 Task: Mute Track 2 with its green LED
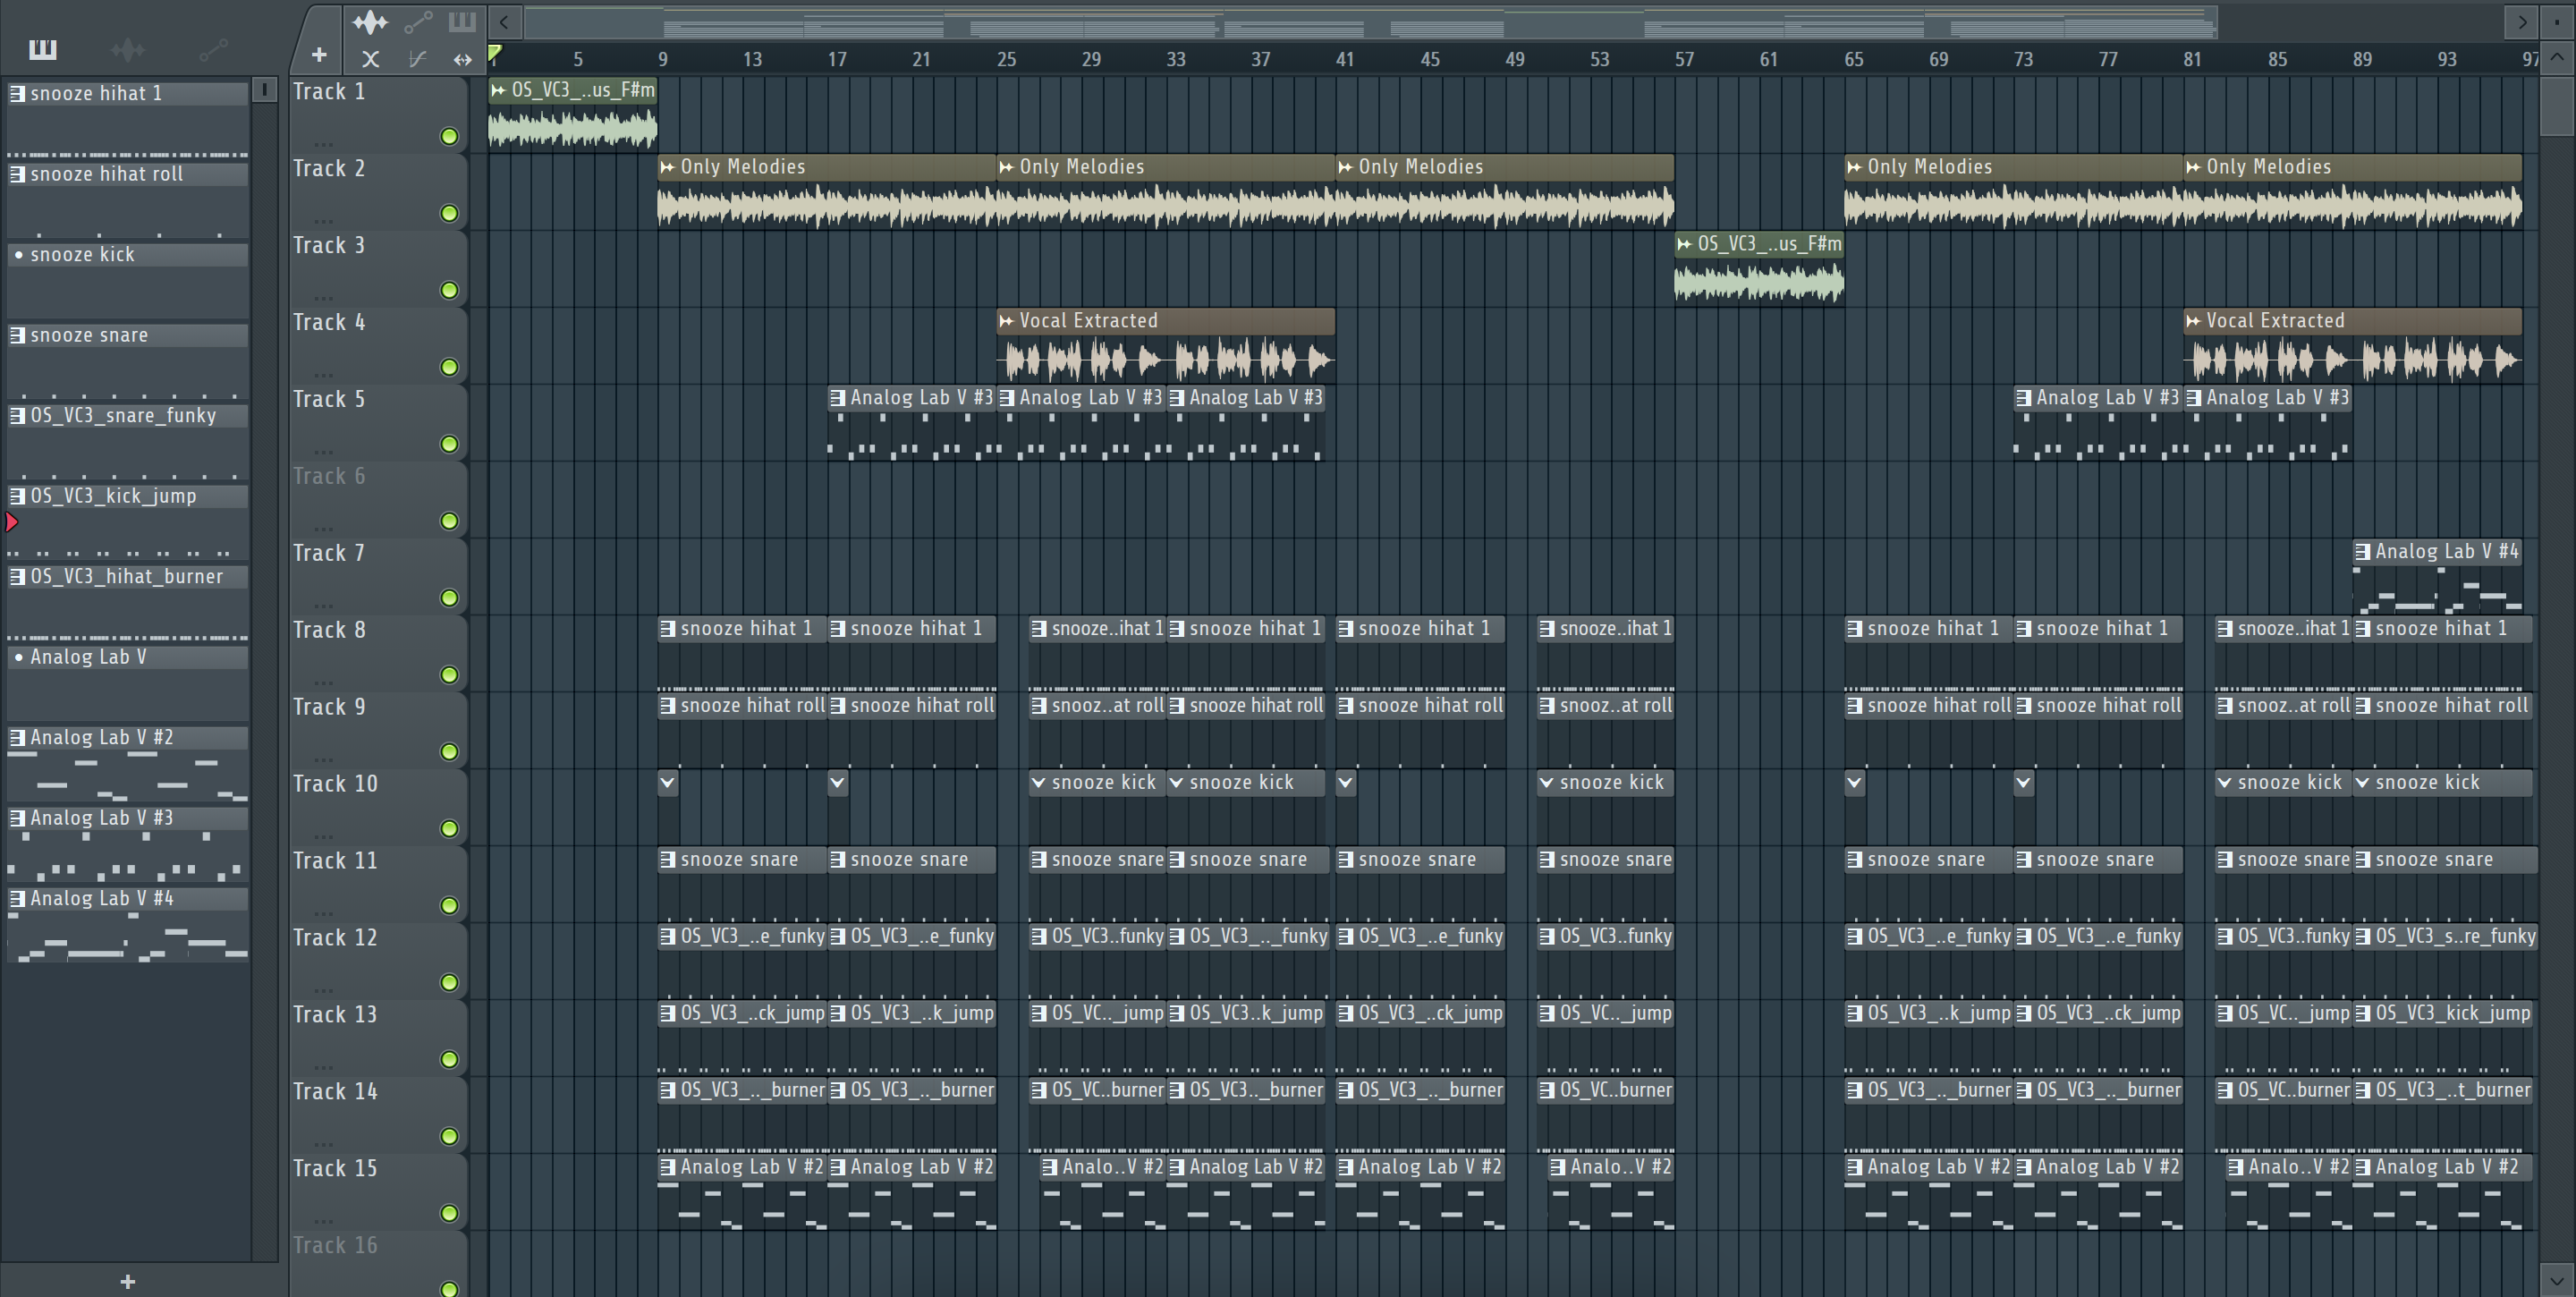pyautogui.click(x=449, y=213)
